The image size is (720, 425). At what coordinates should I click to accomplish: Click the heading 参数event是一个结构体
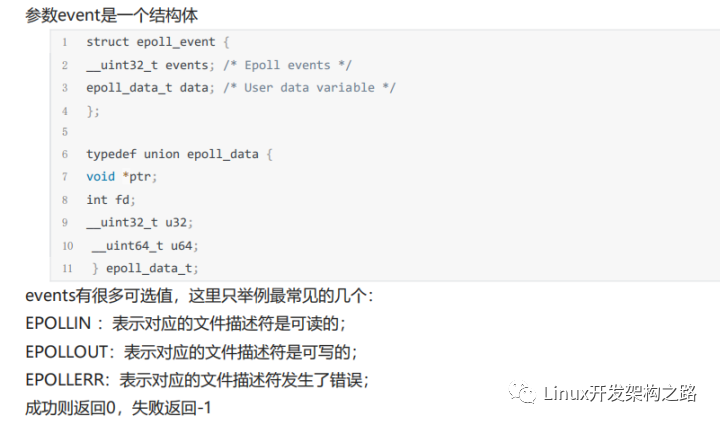coord(112,15)
